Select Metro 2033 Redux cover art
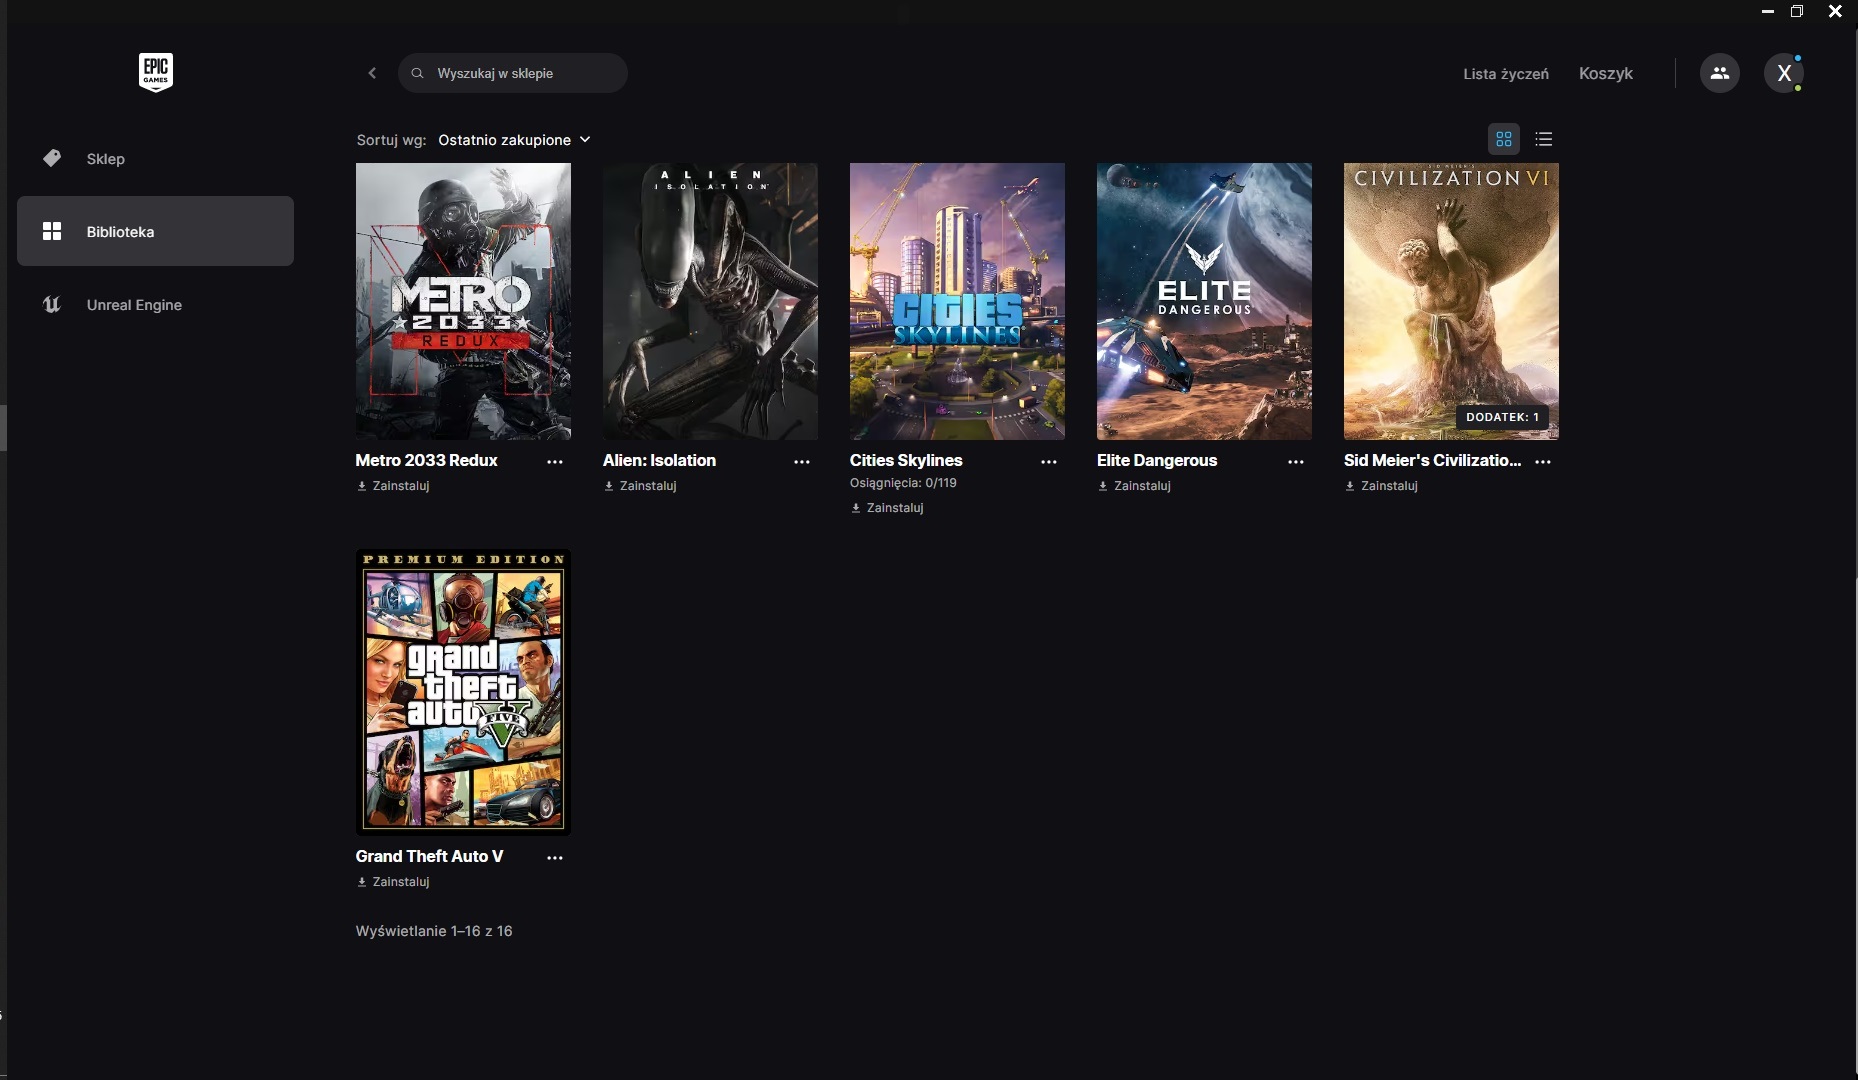The image size is (1858, 1080). tap(463, 301)
